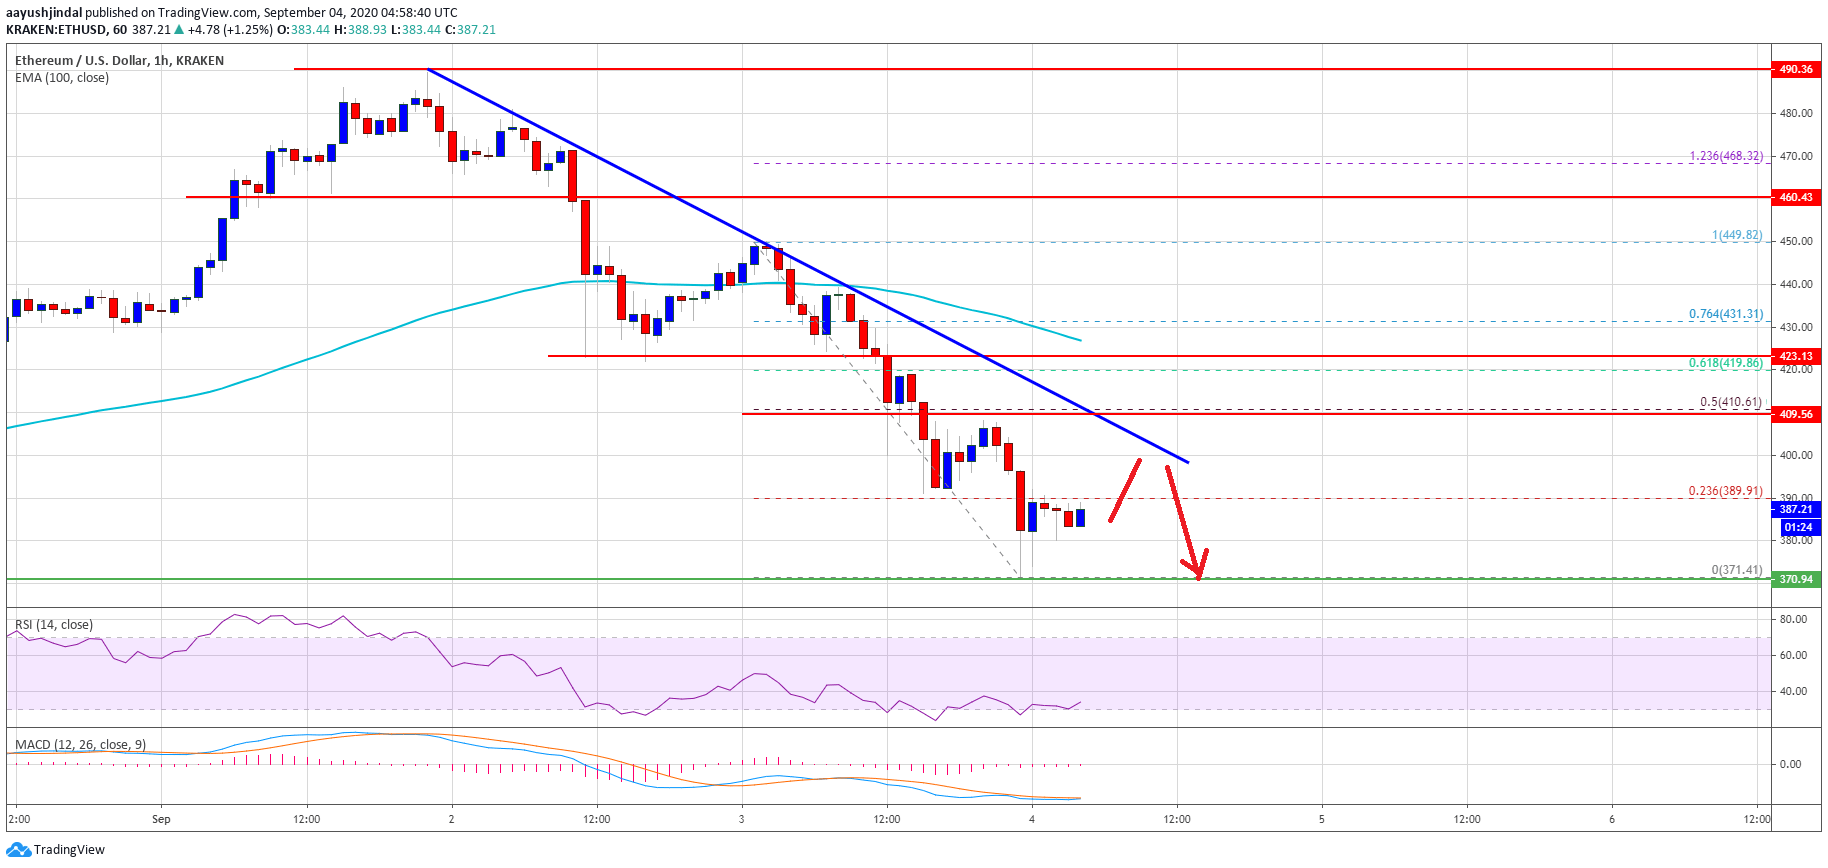The height and width of the screenshot is (868, 1828).
Task: Click the Sep date label on time axis
Action: [161, 819]
